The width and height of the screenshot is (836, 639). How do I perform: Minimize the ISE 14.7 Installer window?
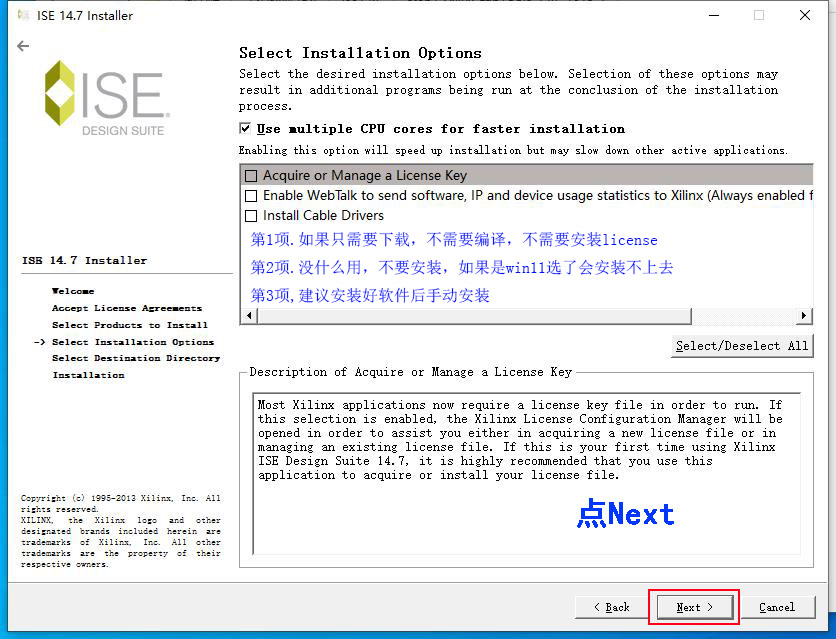712,15
